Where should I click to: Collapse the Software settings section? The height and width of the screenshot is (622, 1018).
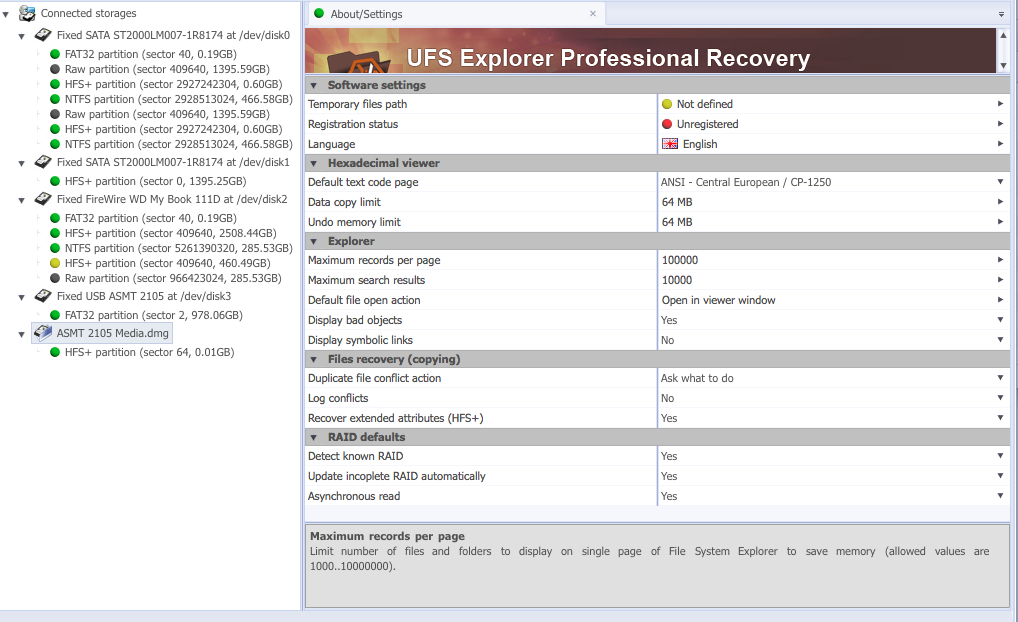[x=314, y=85]
